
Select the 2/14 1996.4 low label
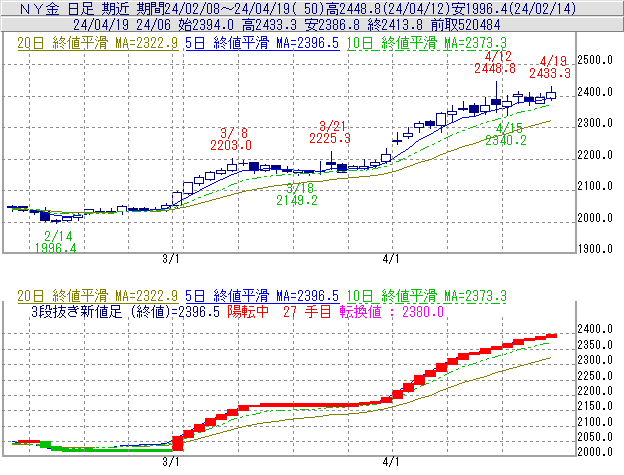[56, 242]
